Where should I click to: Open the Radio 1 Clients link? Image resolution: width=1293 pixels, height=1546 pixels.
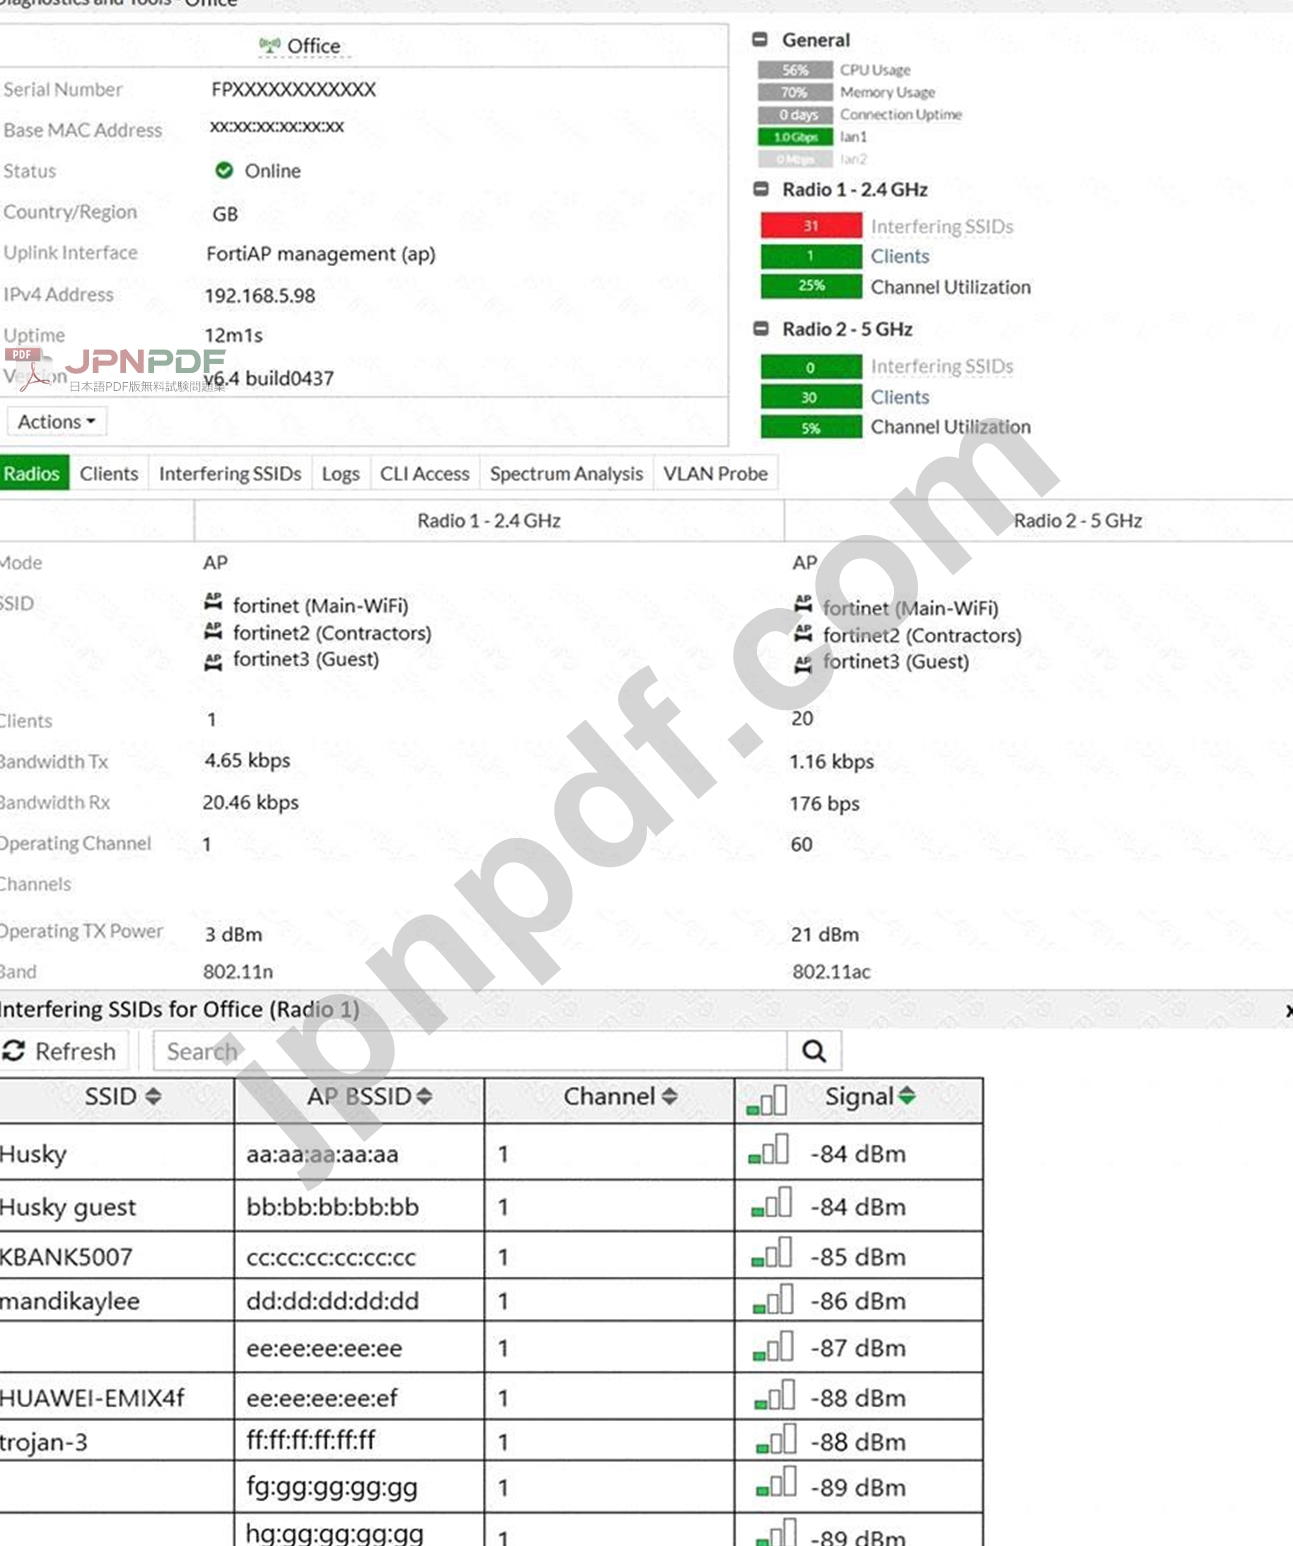coord(899,257)
